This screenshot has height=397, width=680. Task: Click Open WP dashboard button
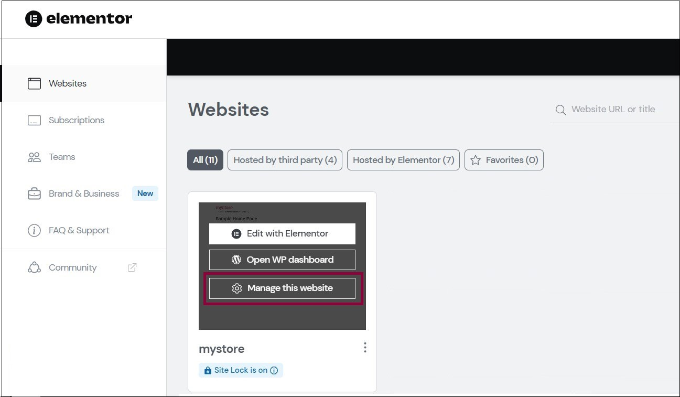tap(282, 260)
